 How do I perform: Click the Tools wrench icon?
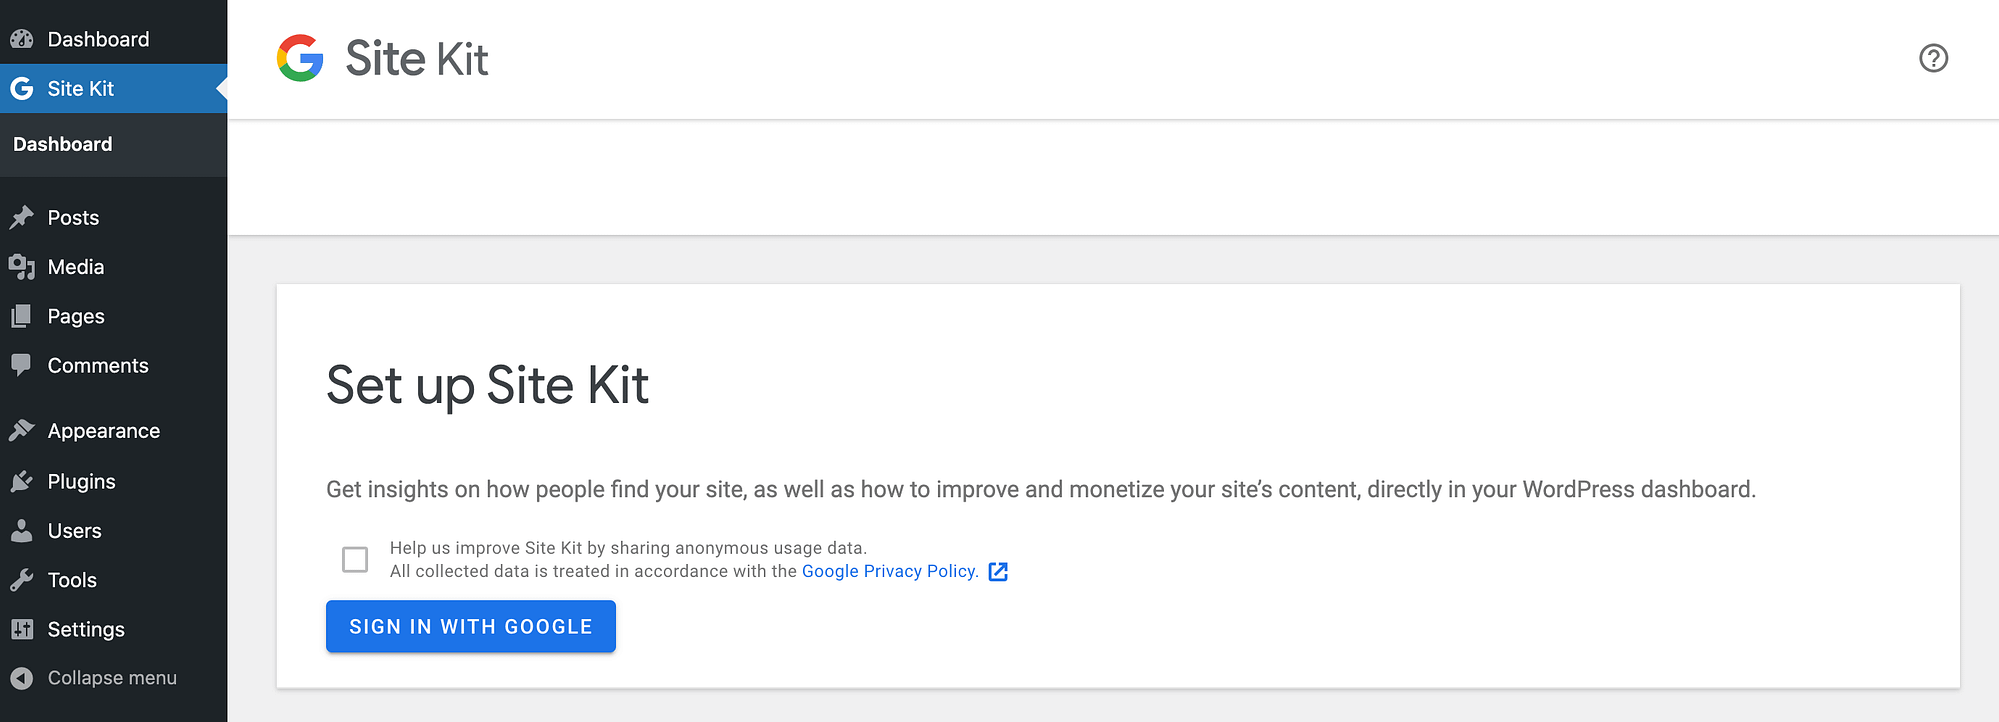[22, 579]
